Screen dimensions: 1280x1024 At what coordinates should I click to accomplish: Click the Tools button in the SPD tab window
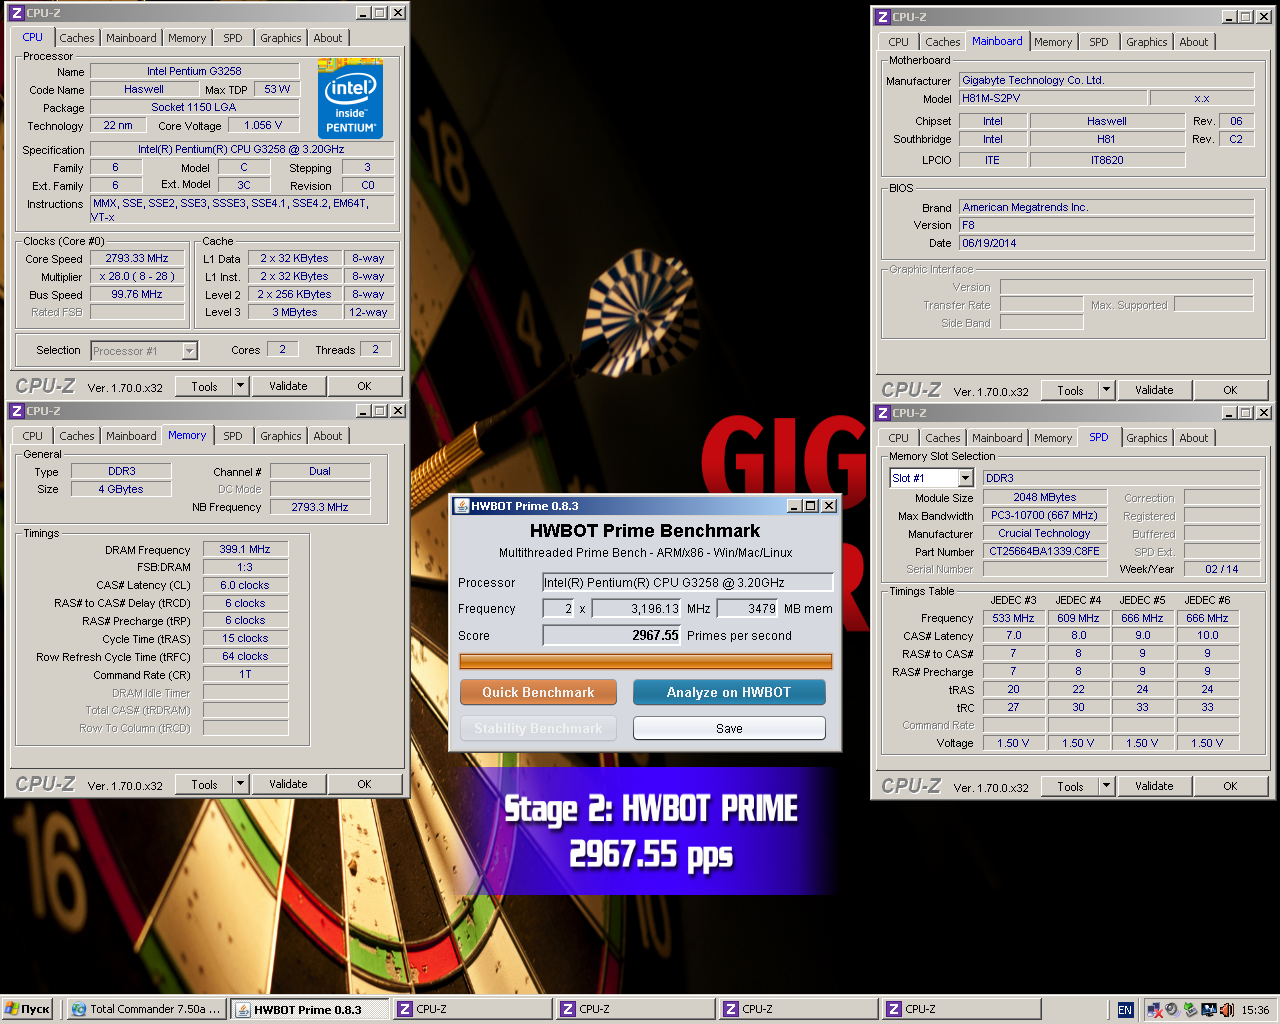1070,786
